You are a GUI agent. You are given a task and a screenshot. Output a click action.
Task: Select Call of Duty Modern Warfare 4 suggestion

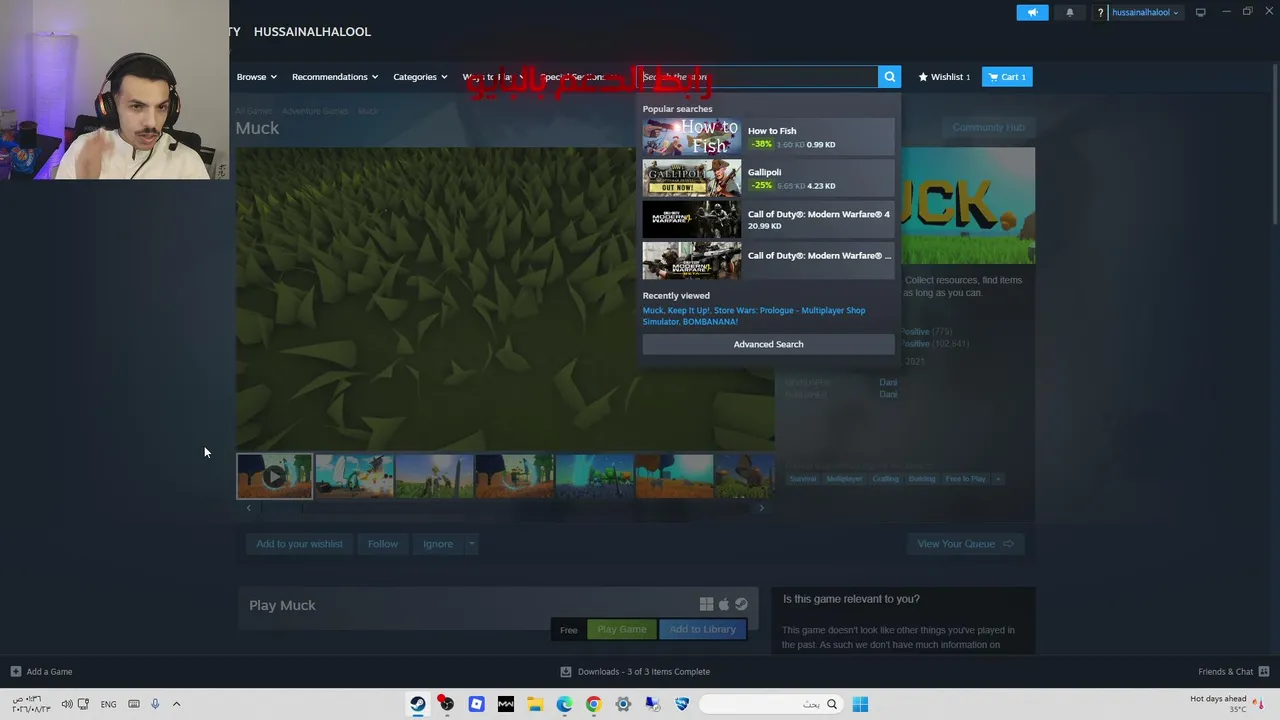[768, 219]
